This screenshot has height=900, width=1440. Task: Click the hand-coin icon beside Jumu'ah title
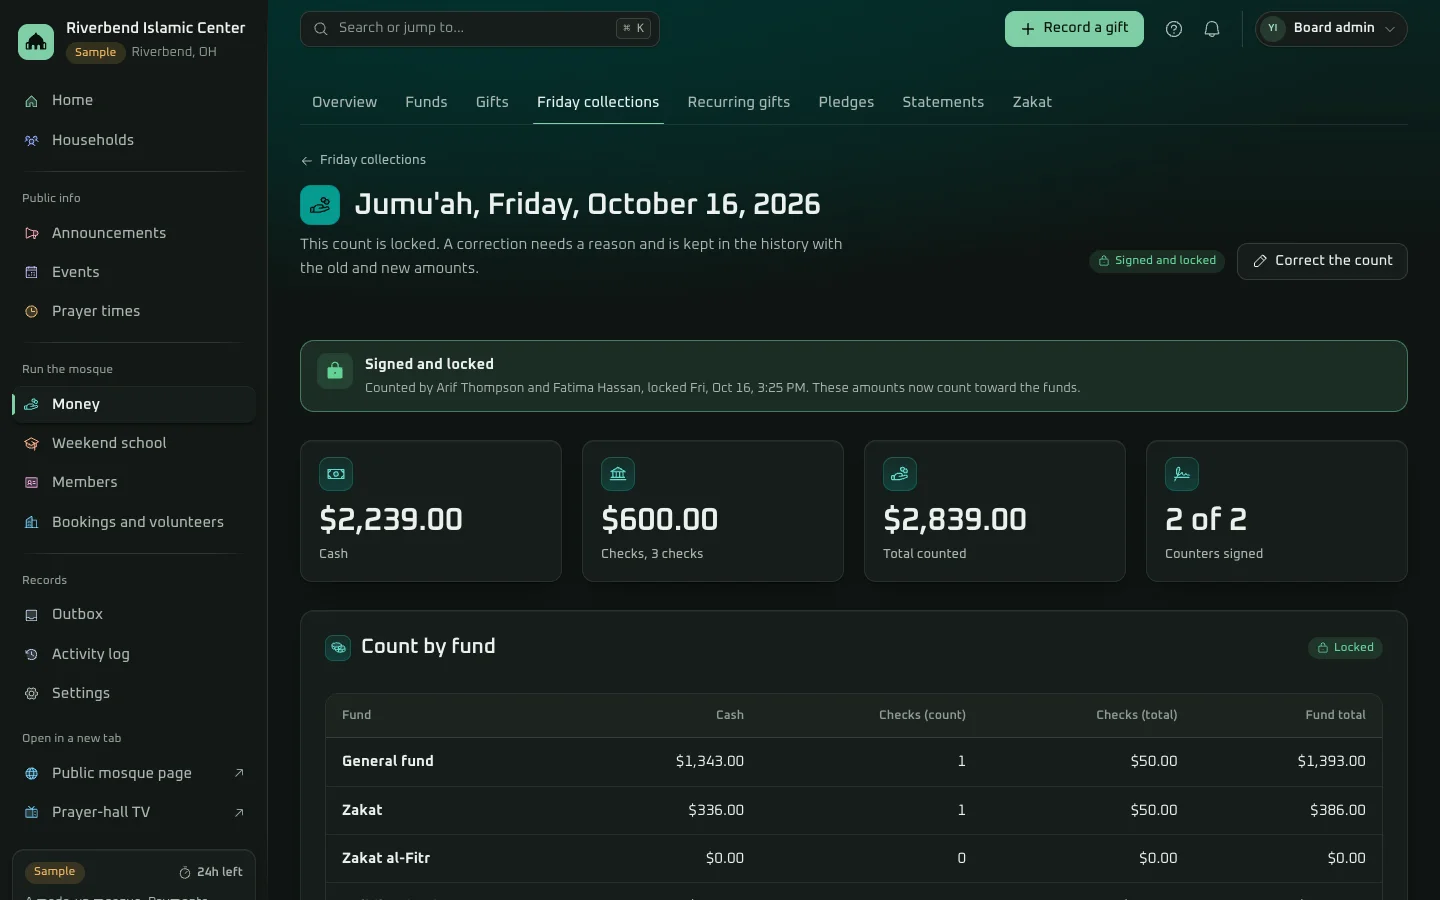coord(320,205)
